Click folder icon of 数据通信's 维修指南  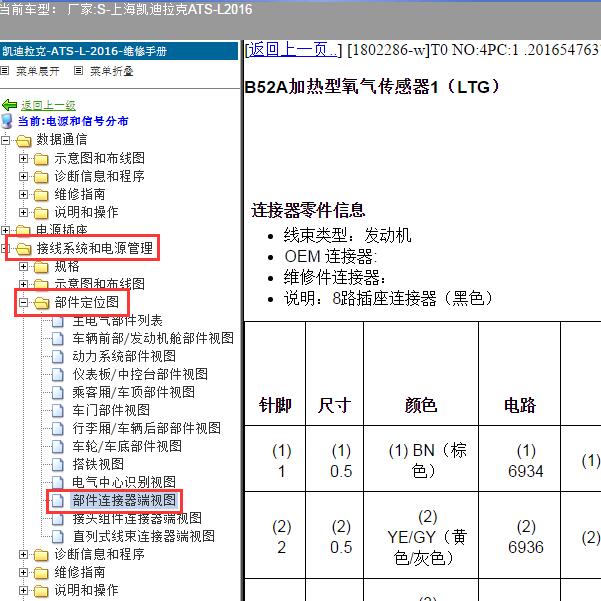pyautogui.click(x=41, y=195)
